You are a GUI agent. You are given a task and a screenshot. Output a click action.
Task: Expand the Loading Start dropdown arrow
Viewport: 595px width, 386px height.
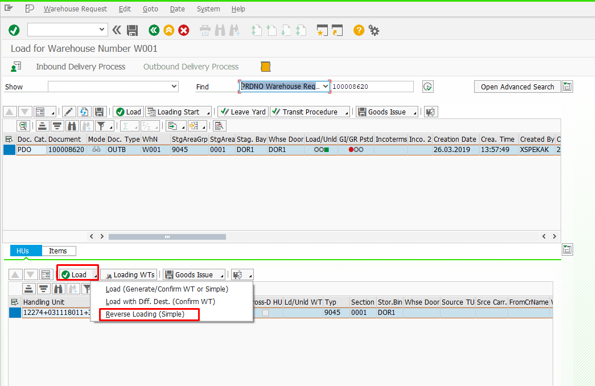[x=208, y=113]
